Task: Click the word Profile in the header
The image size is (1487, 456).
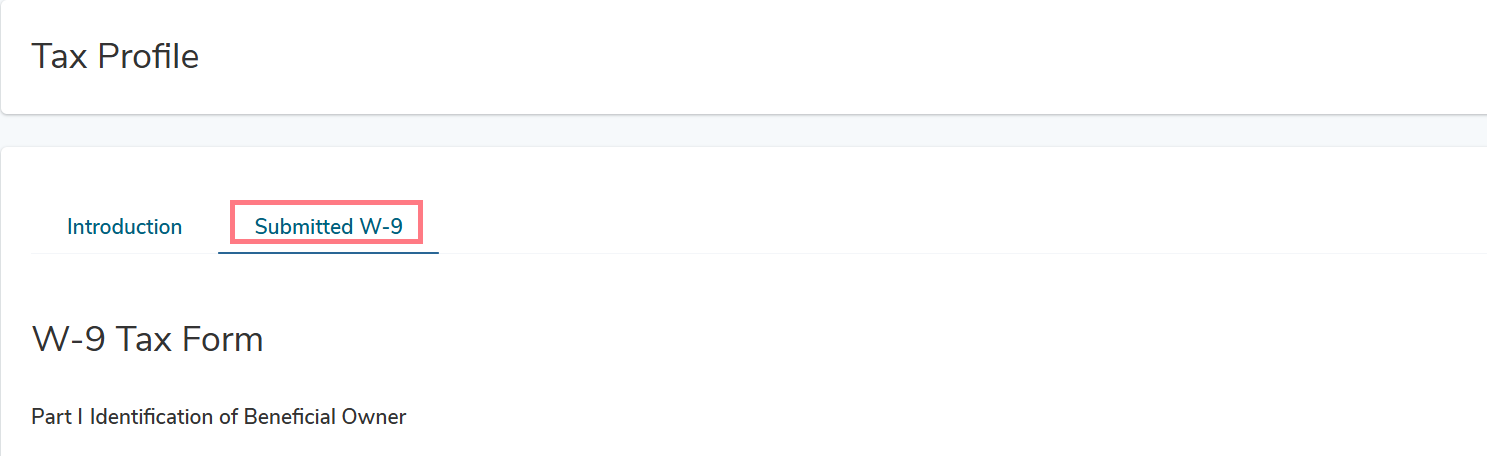Action: [146, 56]
